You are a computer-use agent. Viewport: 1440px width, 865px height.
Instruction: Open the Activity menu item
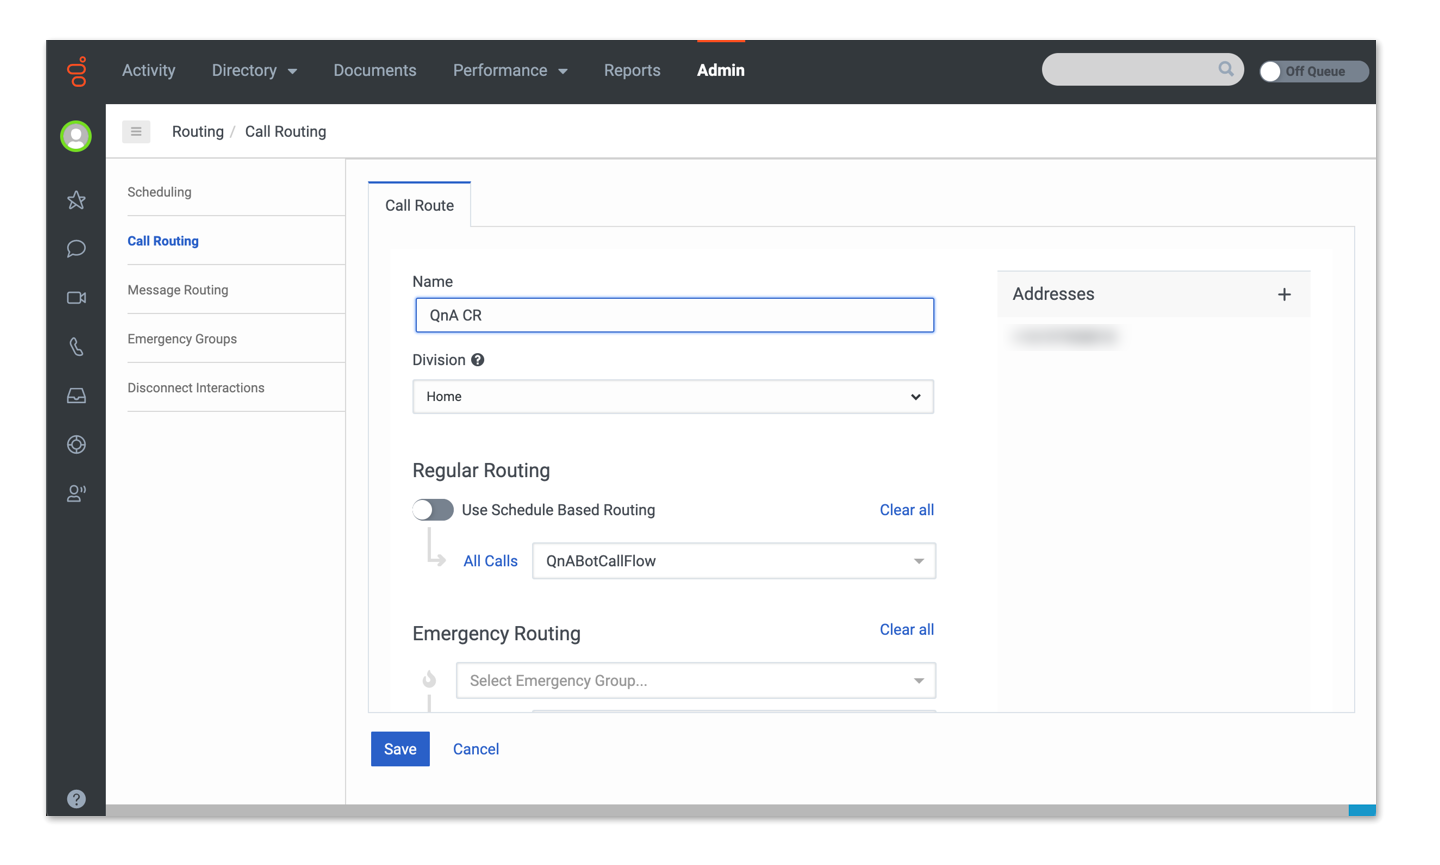click(x=149, y=71)
